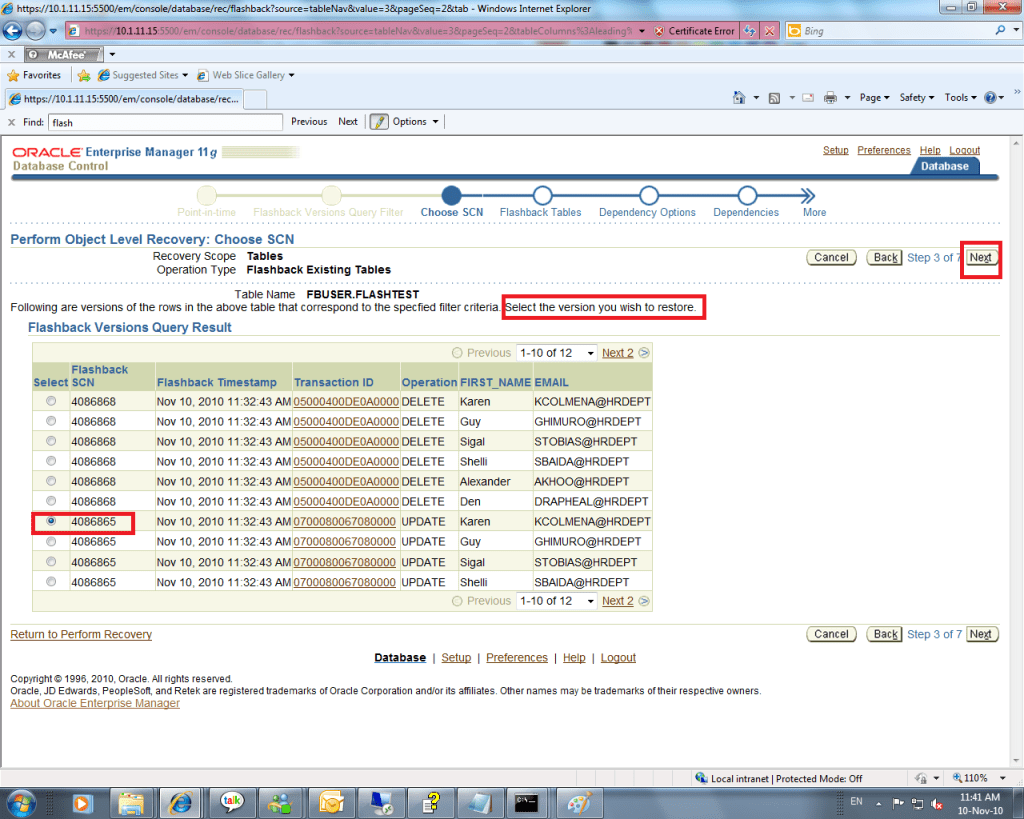Switch to the Database tab
The image size is (1024, 819).
944,166
